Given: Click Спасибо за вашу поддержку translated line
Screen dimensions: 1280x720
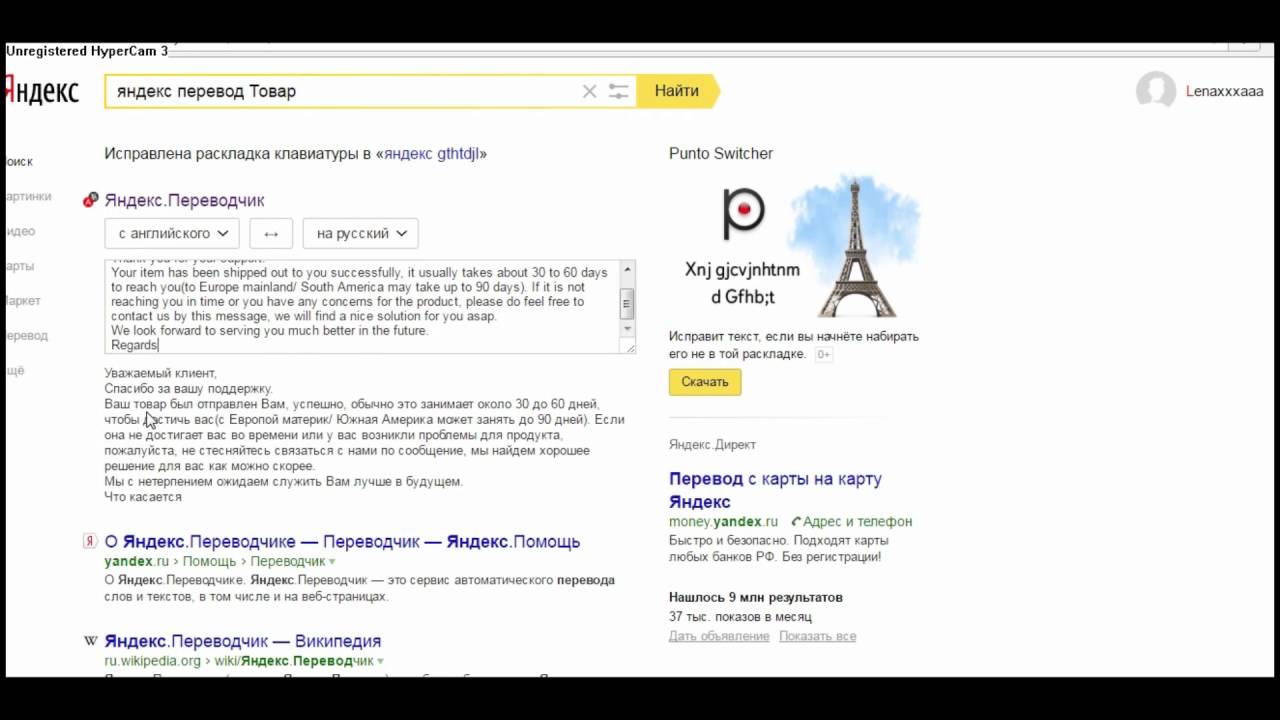Looking at the screenshot, I should pyautogui.click(x=188, y=389).
